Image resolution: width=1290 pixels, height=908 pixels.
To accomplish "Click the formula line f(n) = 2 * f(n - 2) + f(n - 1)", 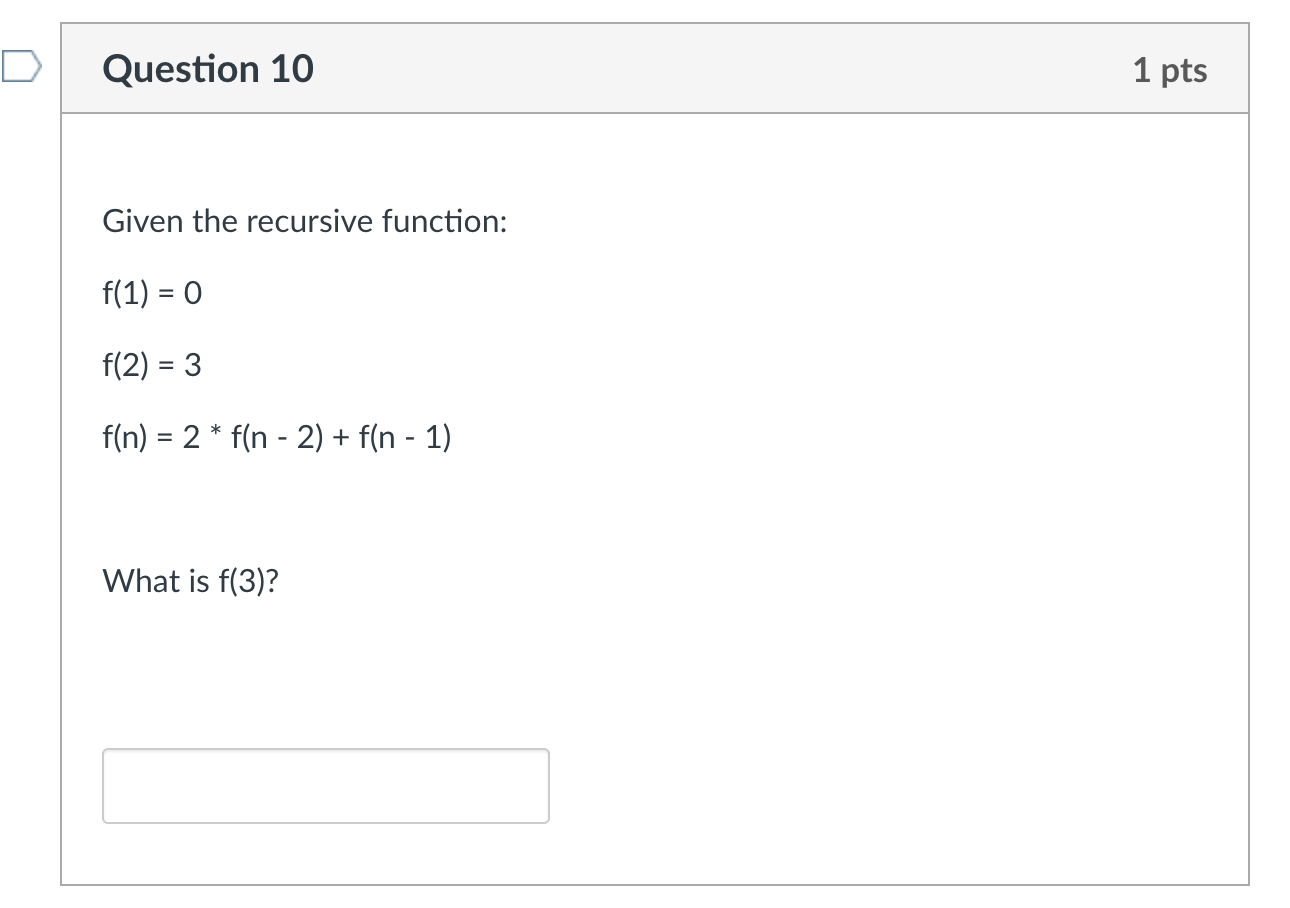I will (x=276, y=436).
